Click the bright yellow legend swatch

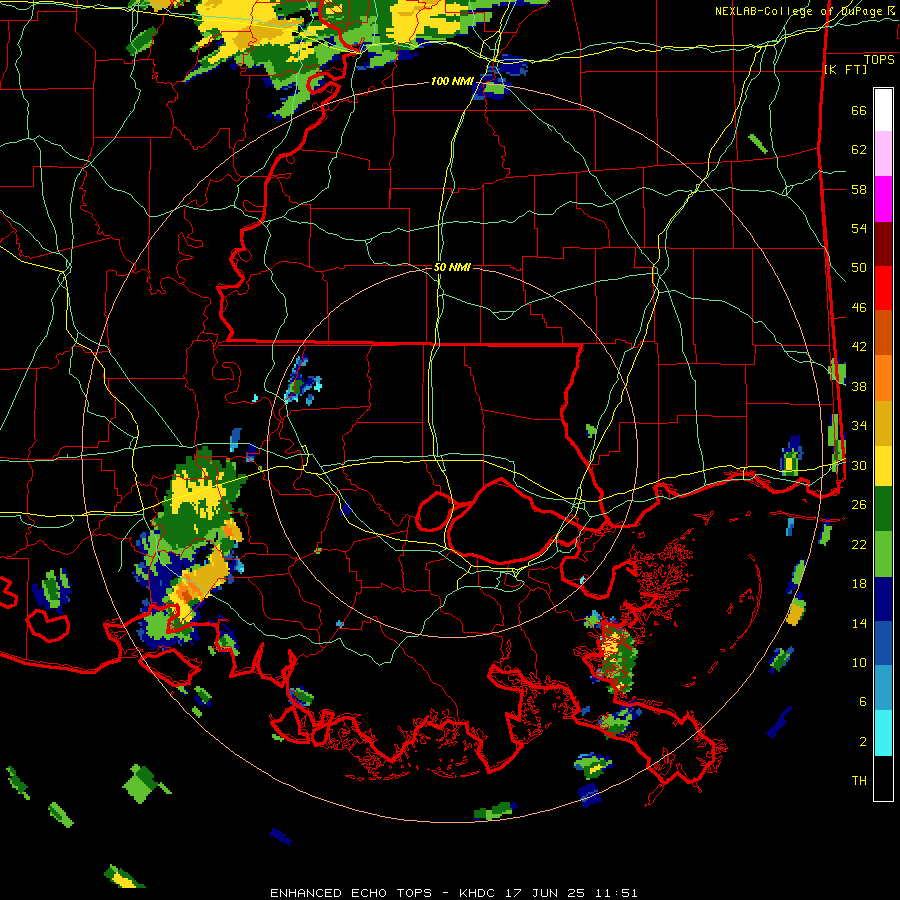pyautogui.click(x=883, y=465)
